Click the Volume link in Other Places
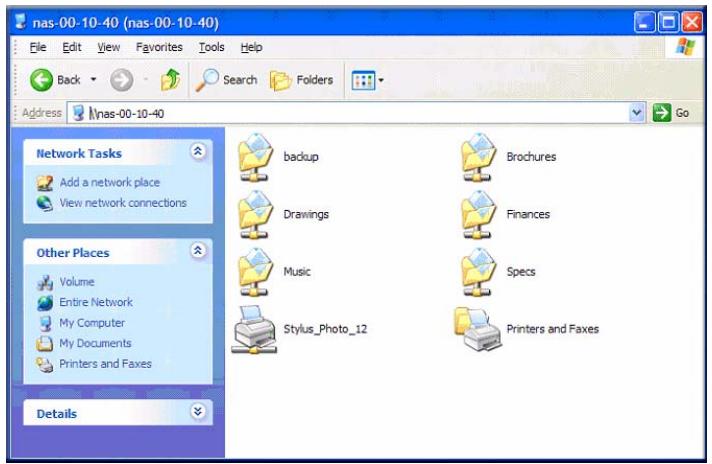 [x=77, y=282]
